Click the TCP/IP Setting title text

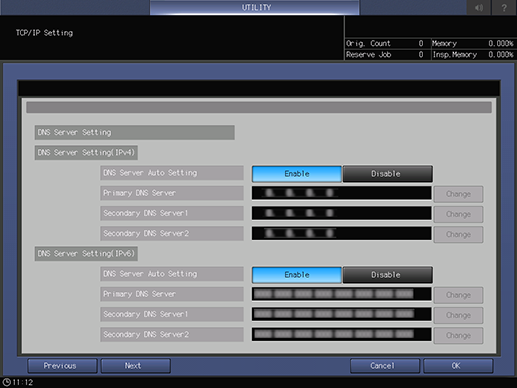click(44, 33)
